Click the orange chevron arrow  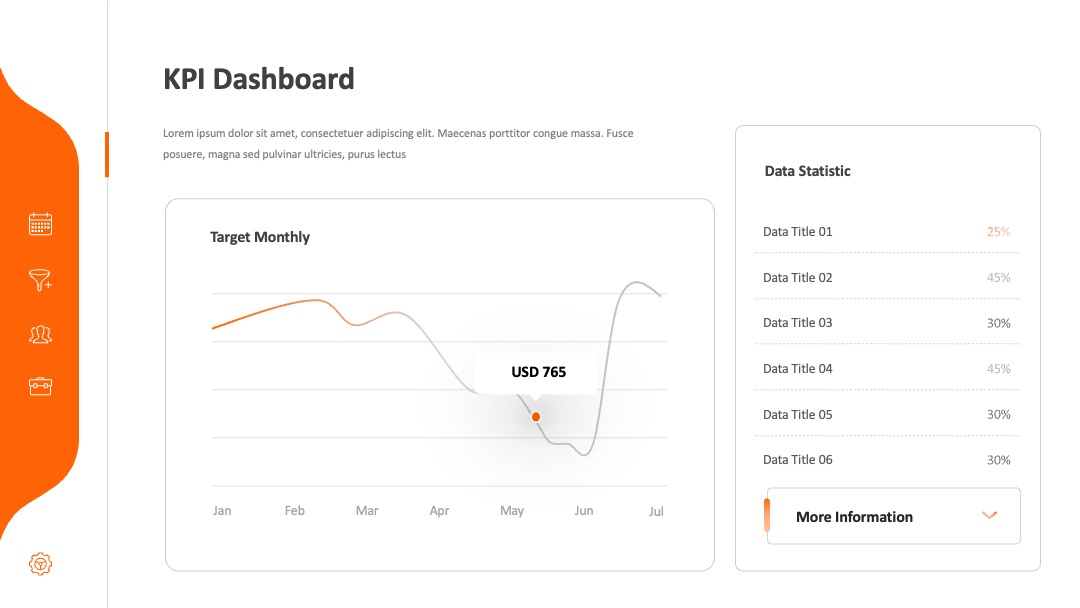(x=989, y=515)
